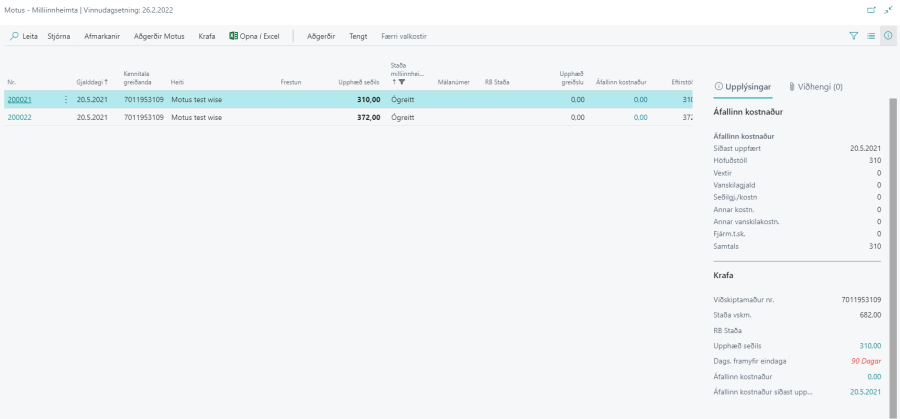Open page in new window icon

click(x=870, y=9)
